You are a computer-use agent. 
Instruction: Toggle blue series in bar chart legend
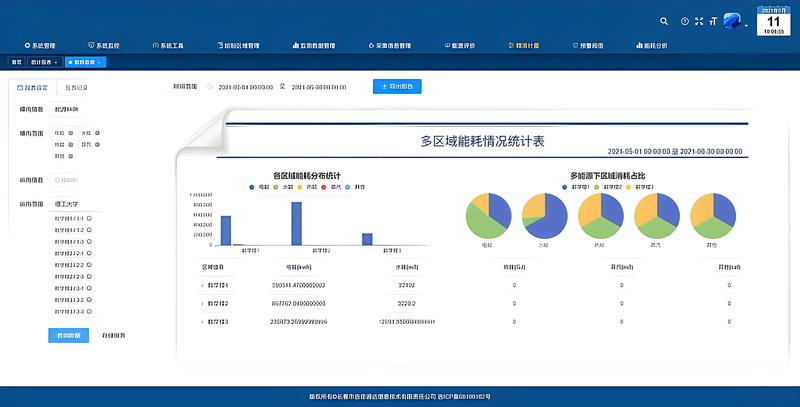pyautogui.click(x=259, y=187)
